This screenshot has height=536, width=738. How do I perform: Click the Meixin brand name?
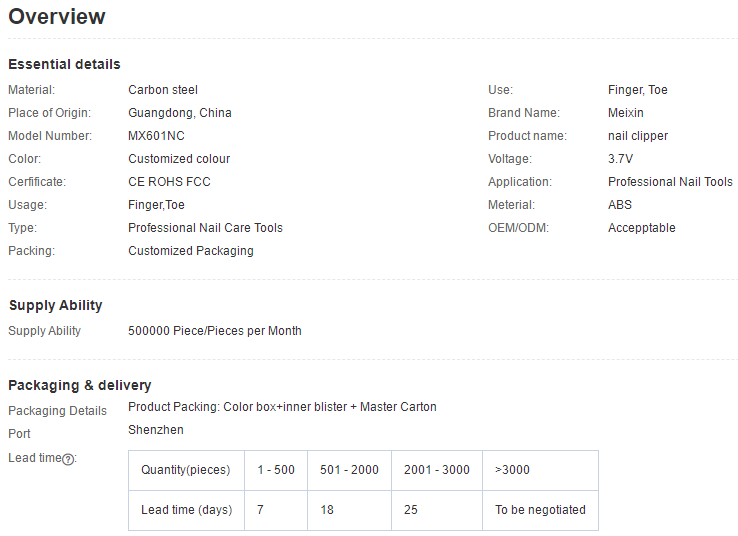click(x=626, y=113)
